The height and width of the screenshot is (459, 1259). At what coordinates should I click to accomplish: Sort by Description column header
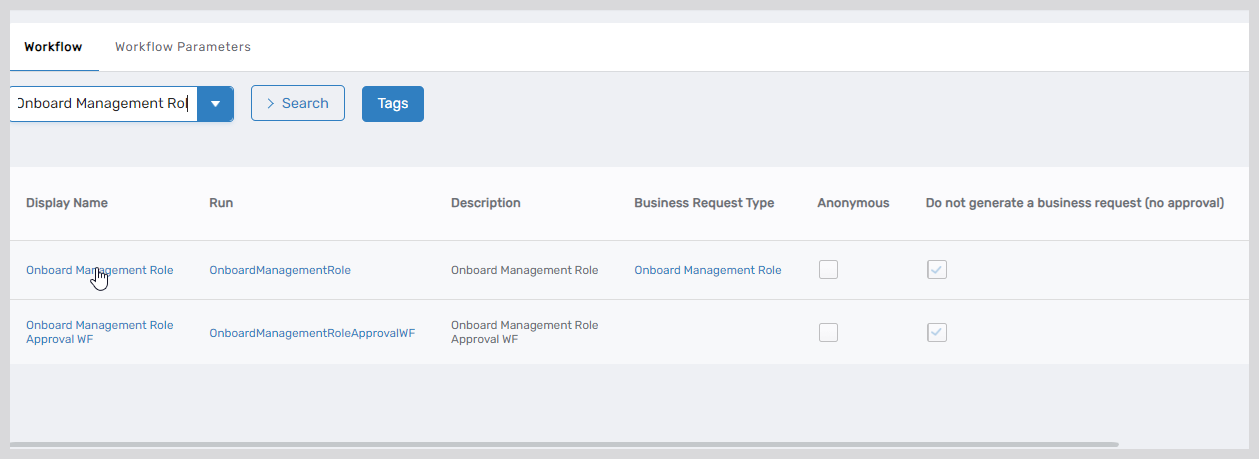[486, 203]
